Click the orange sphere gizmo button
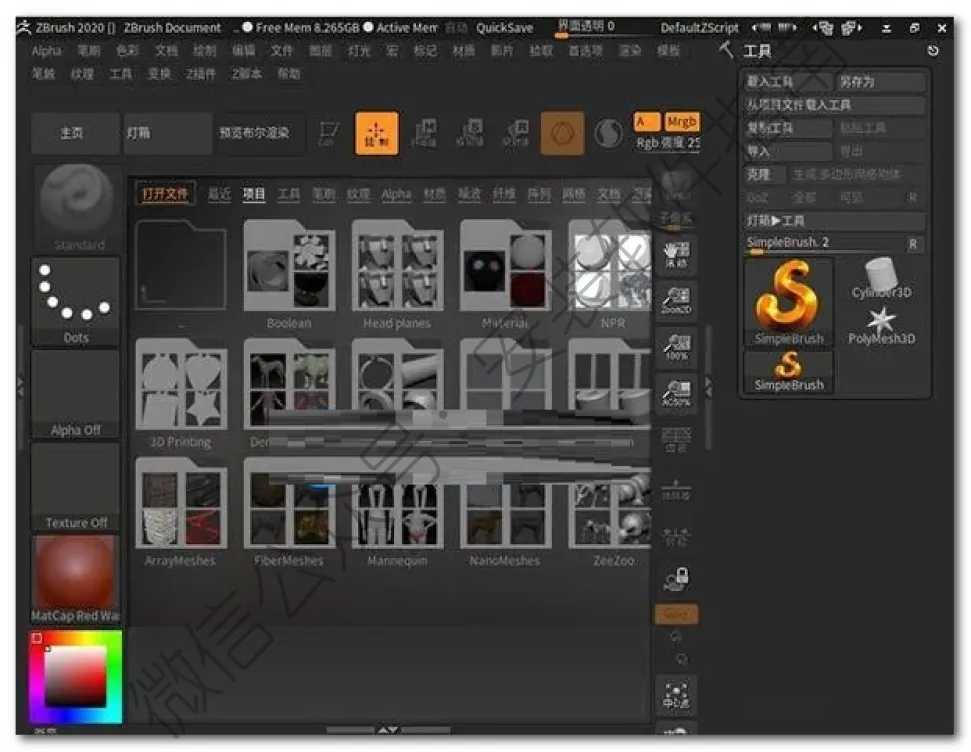The image size is (971, 752). (562, 133)
